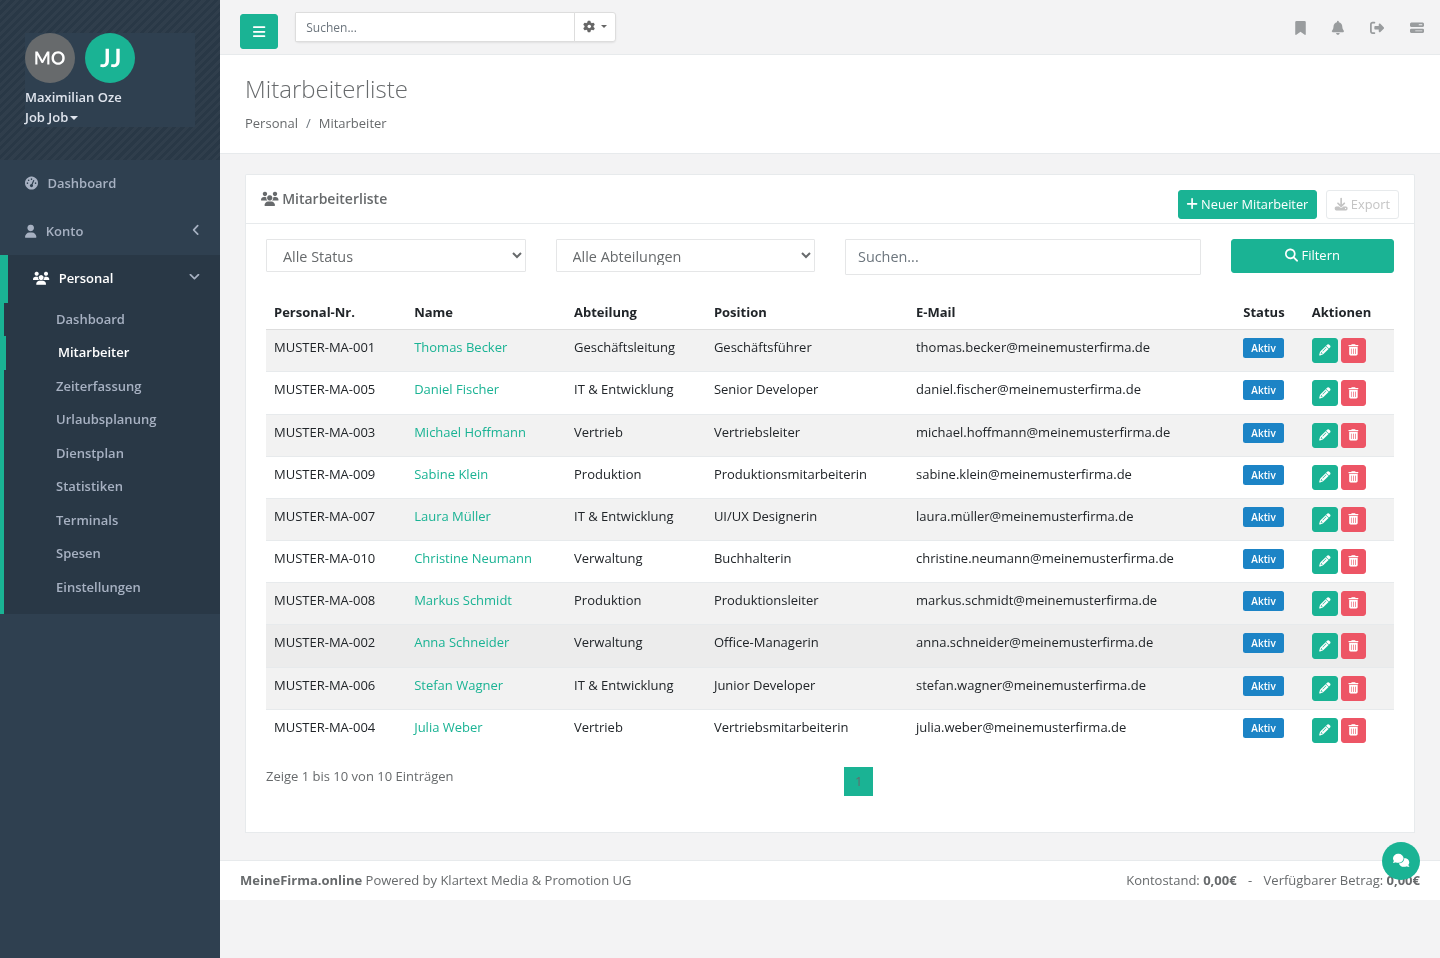Click the email laura.müller@meinemusterfirma.de
The height and width of the screenshot is (958, 1440).
click(1024, 516)
